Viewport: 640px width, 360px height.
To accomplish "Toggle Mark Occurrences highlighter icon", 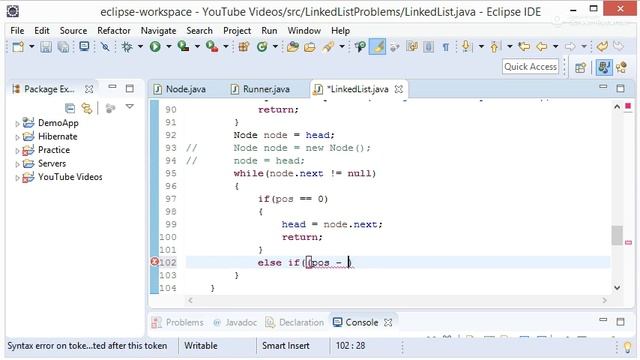I will coord(378,47).
